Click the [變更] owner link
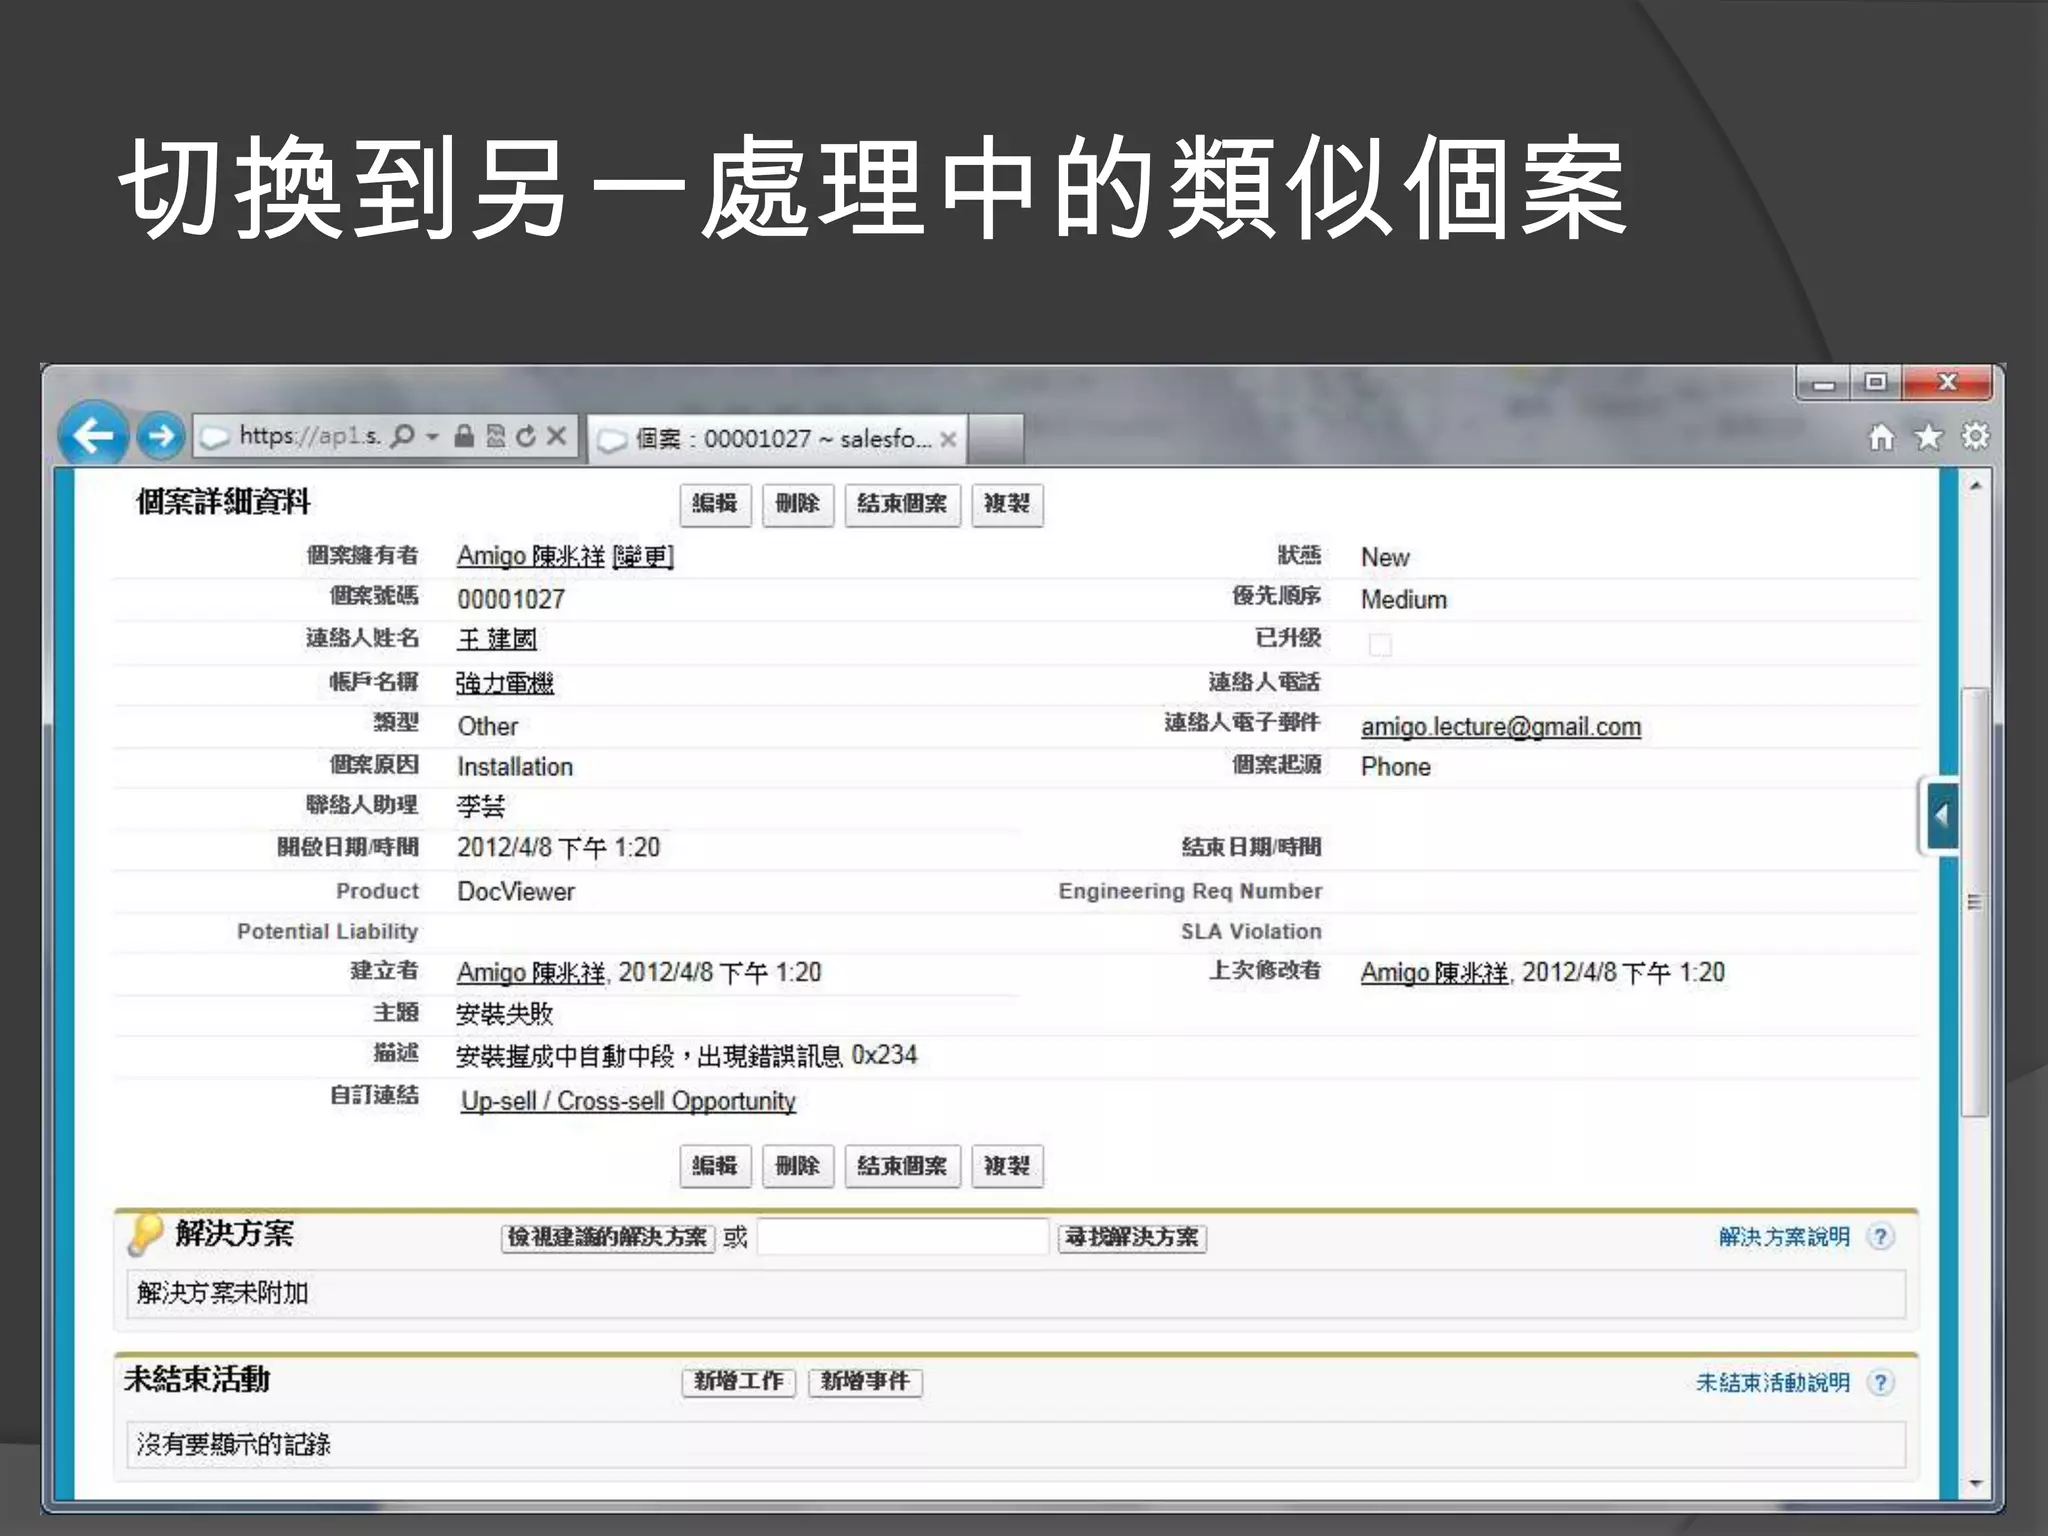The width and height of the screenshot is (2048, 1536). pos(643,556)
